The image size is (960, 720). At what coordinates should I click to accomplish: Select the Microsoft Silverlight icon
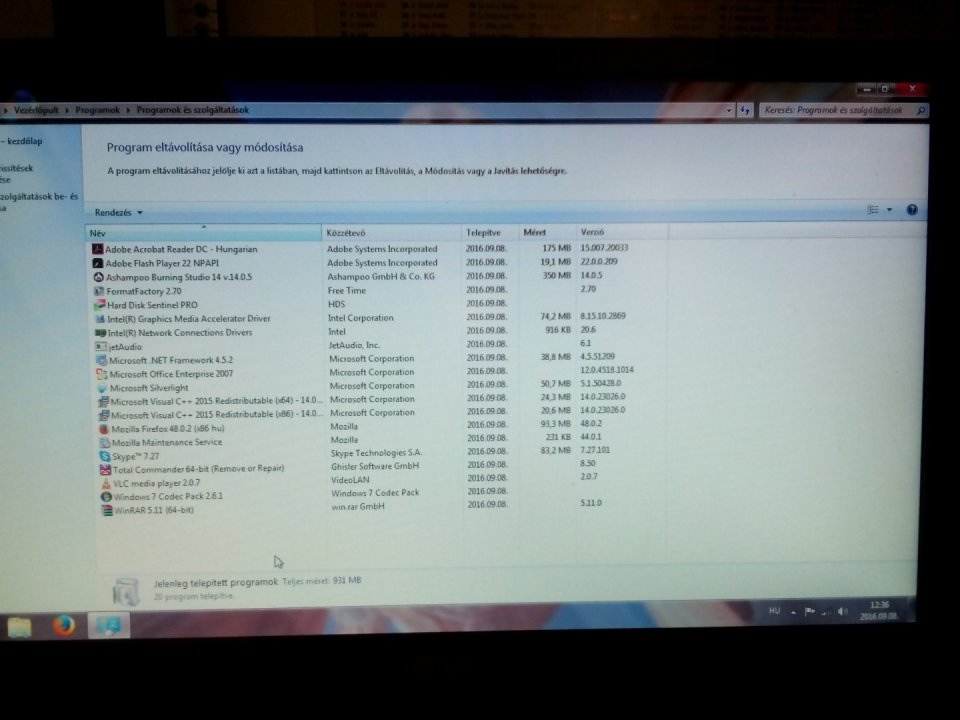point(102,388)
